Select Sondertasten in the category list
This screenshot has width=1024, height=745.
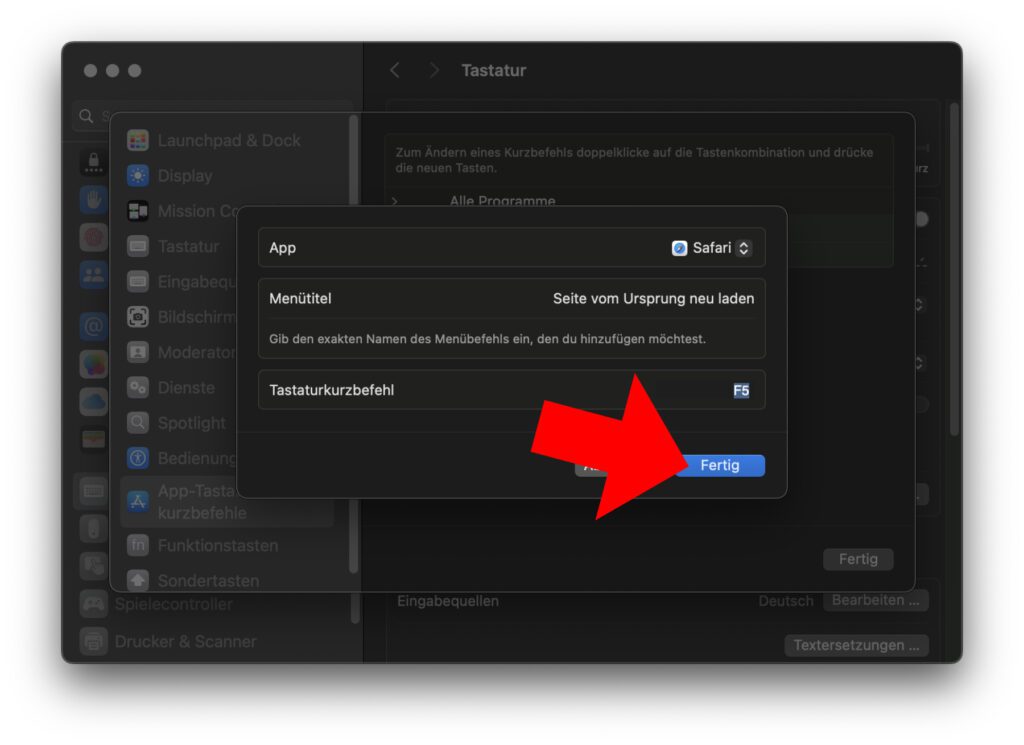(x=207, y=580)
